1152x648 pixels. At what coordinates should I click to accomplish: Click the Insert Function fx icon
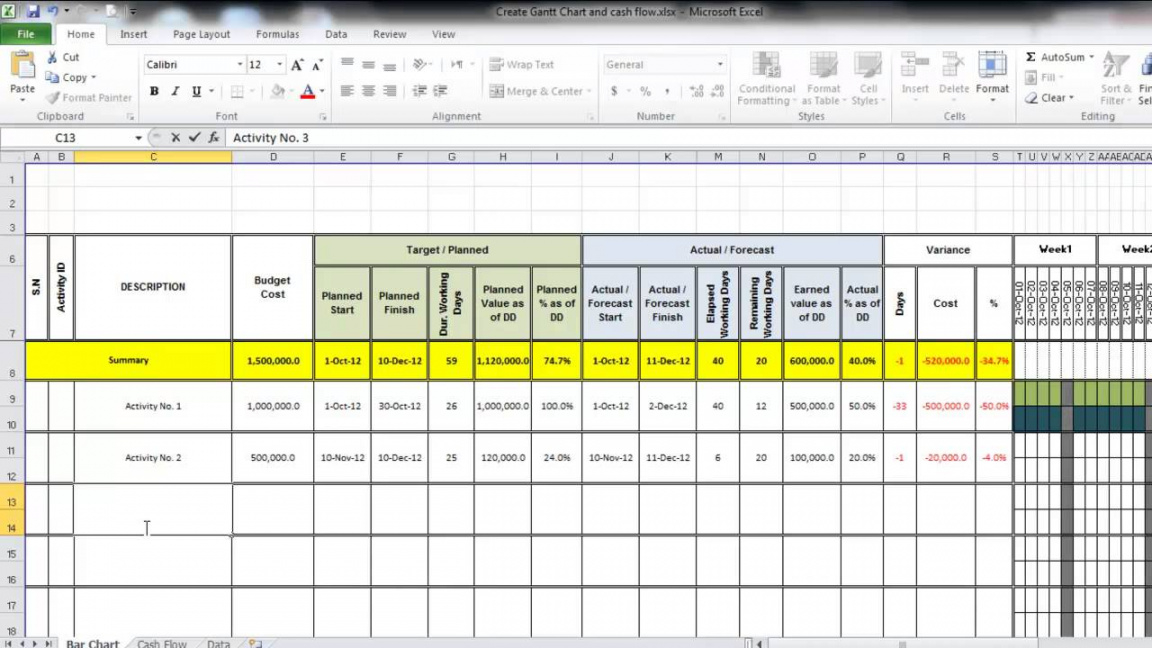(214, 138)
